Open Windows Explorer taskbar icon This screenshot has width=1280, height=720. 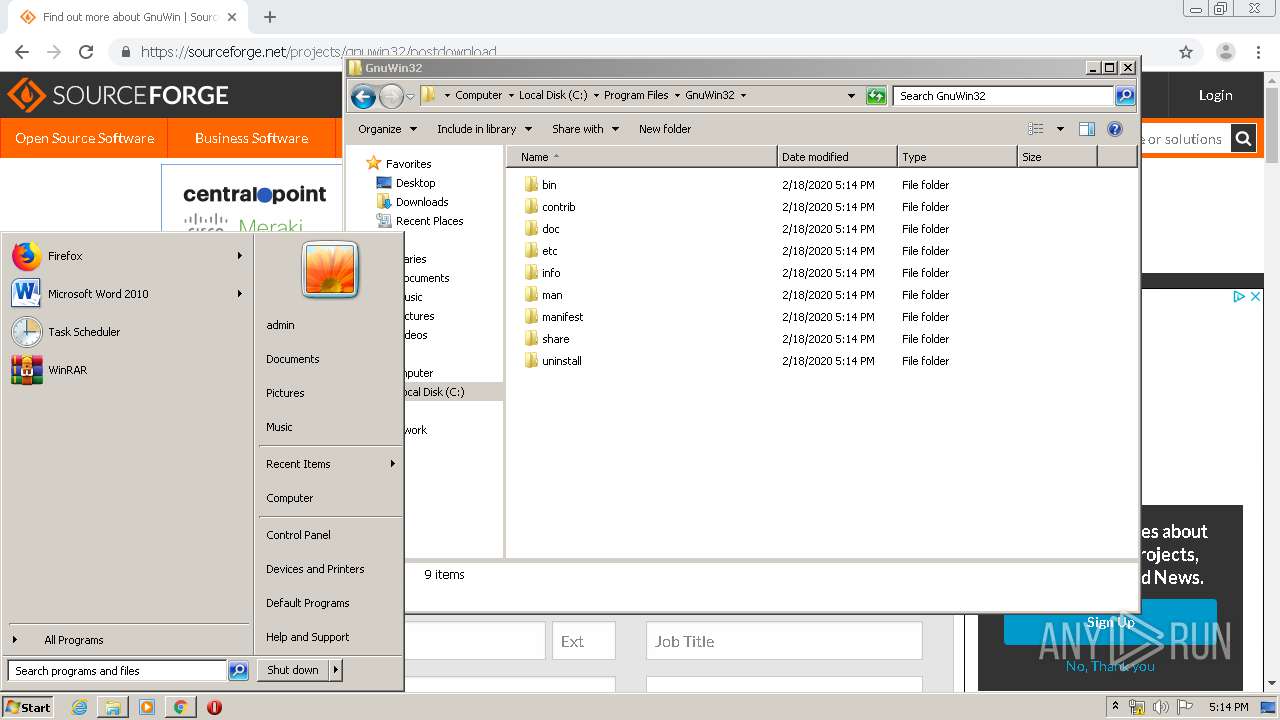tap(113, 707)
